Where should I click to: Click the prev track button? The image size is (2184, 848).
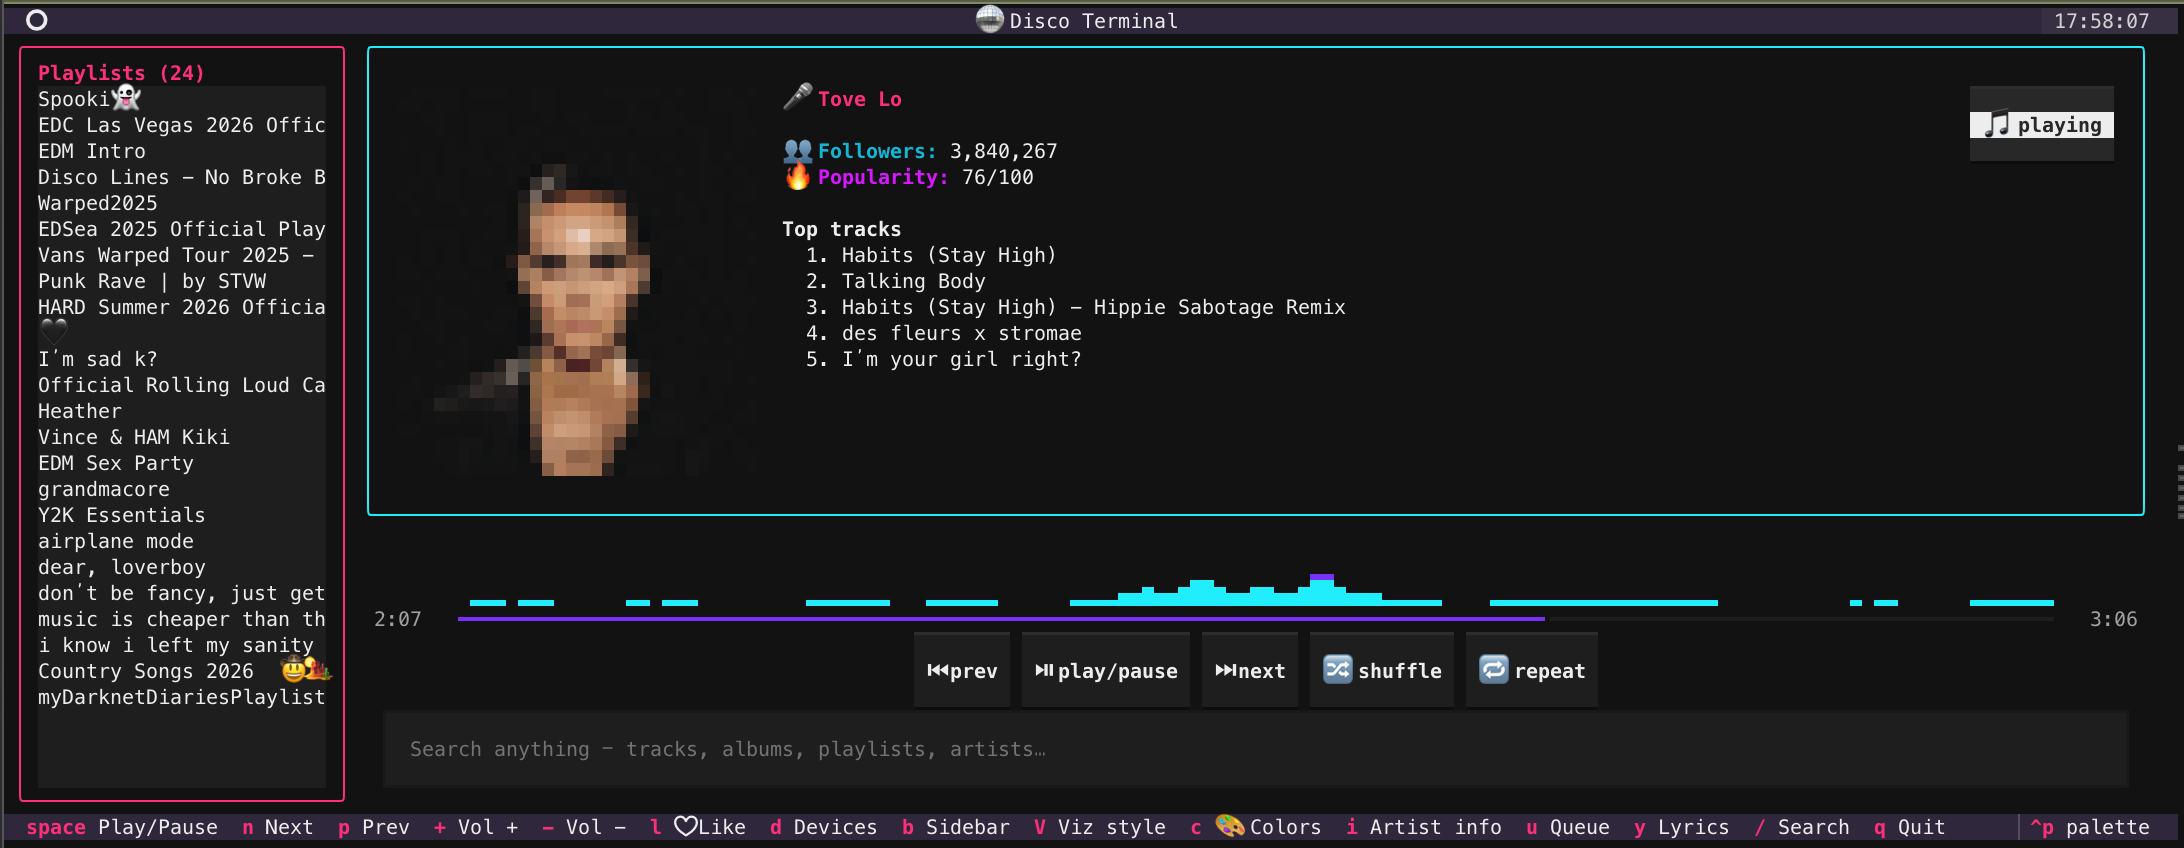click(961, 671)
